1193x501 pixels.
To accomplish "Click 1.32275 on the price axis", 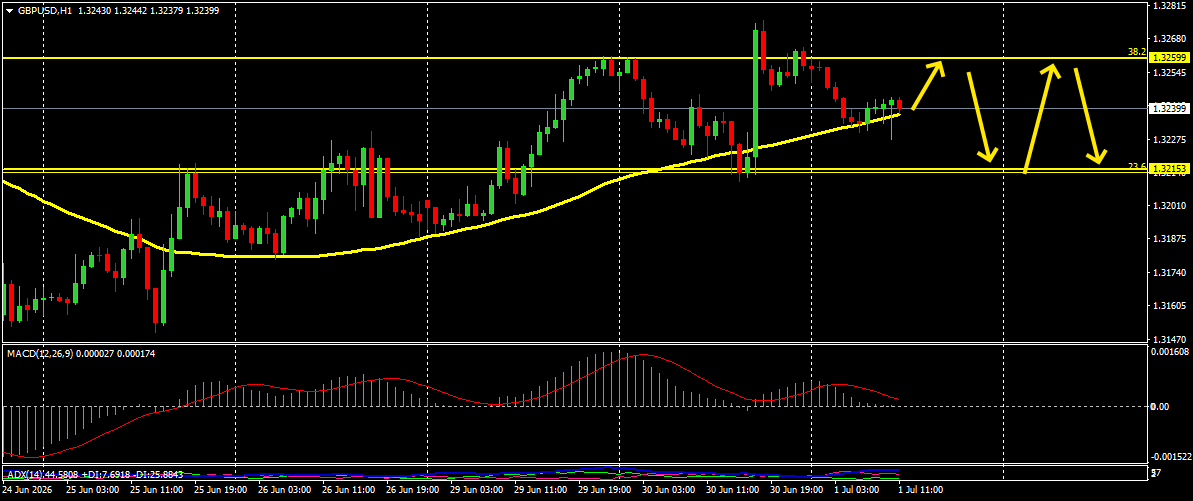I will (1169, 139).
